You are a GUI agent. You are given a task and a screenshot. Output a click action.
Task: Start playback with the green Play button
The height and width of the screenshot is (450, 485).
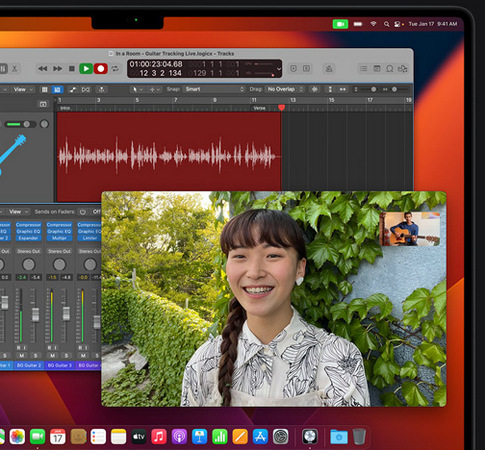tap(86, 69)
